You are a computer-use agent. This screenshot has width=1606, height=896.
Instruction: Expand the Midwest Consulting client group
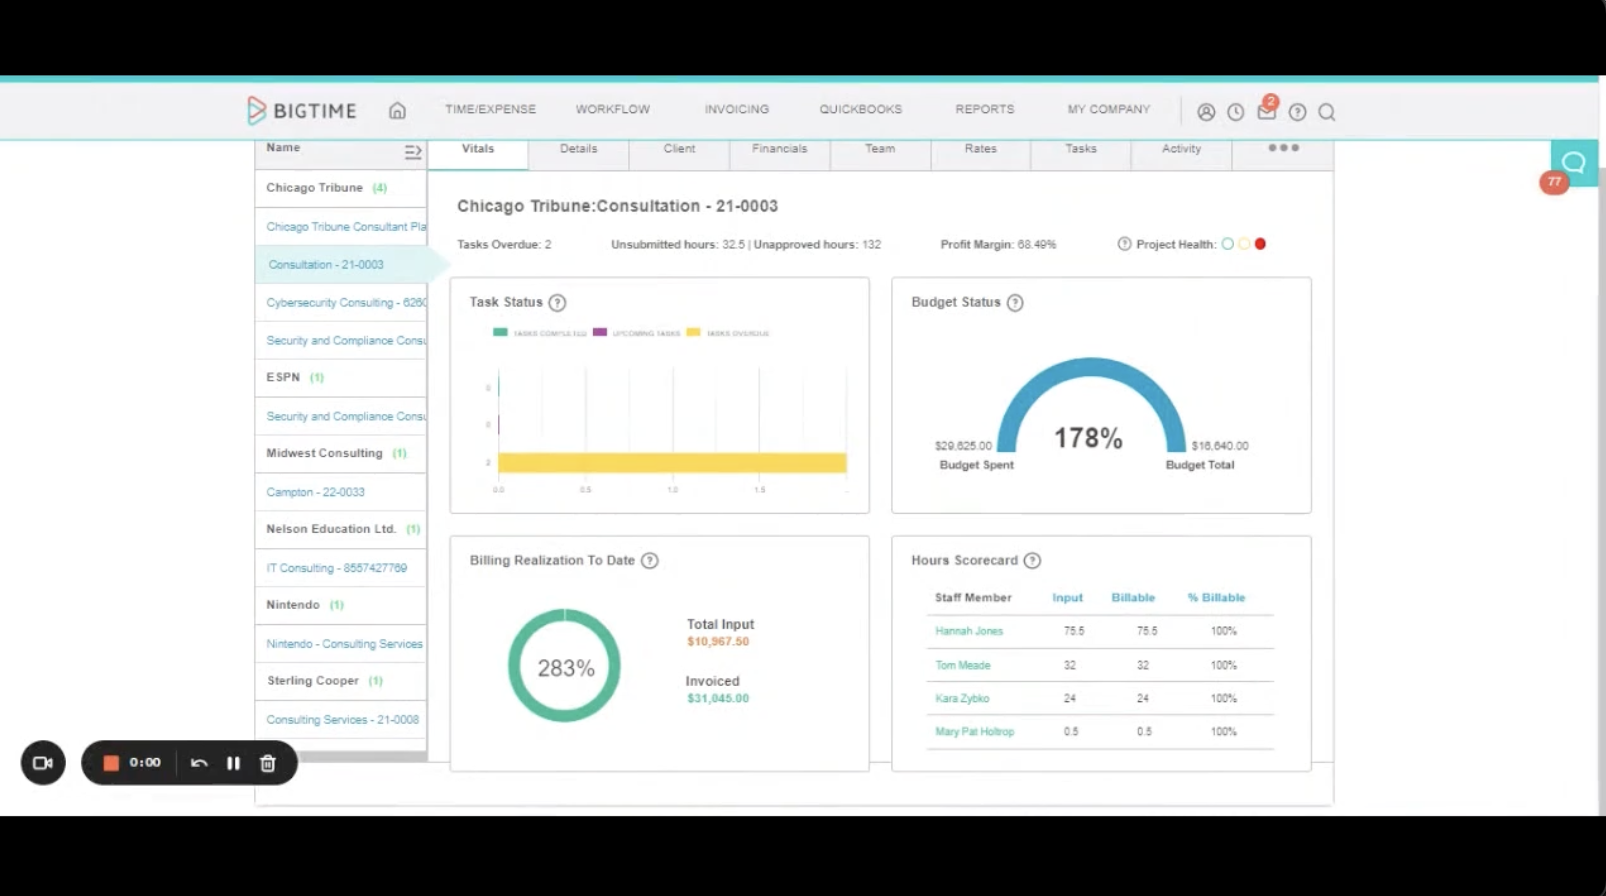[341, 454]
